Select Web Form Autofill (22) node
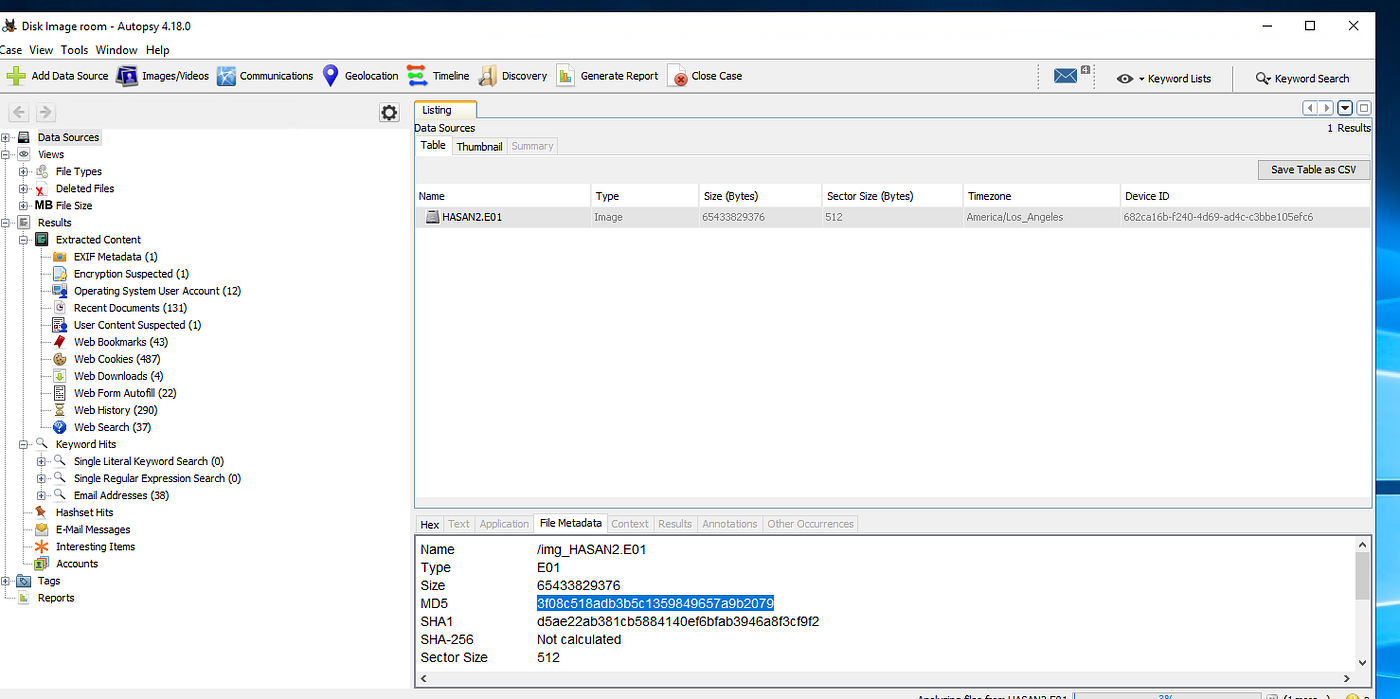This screenshot has width=1400, height=699. tap(125, 393)
